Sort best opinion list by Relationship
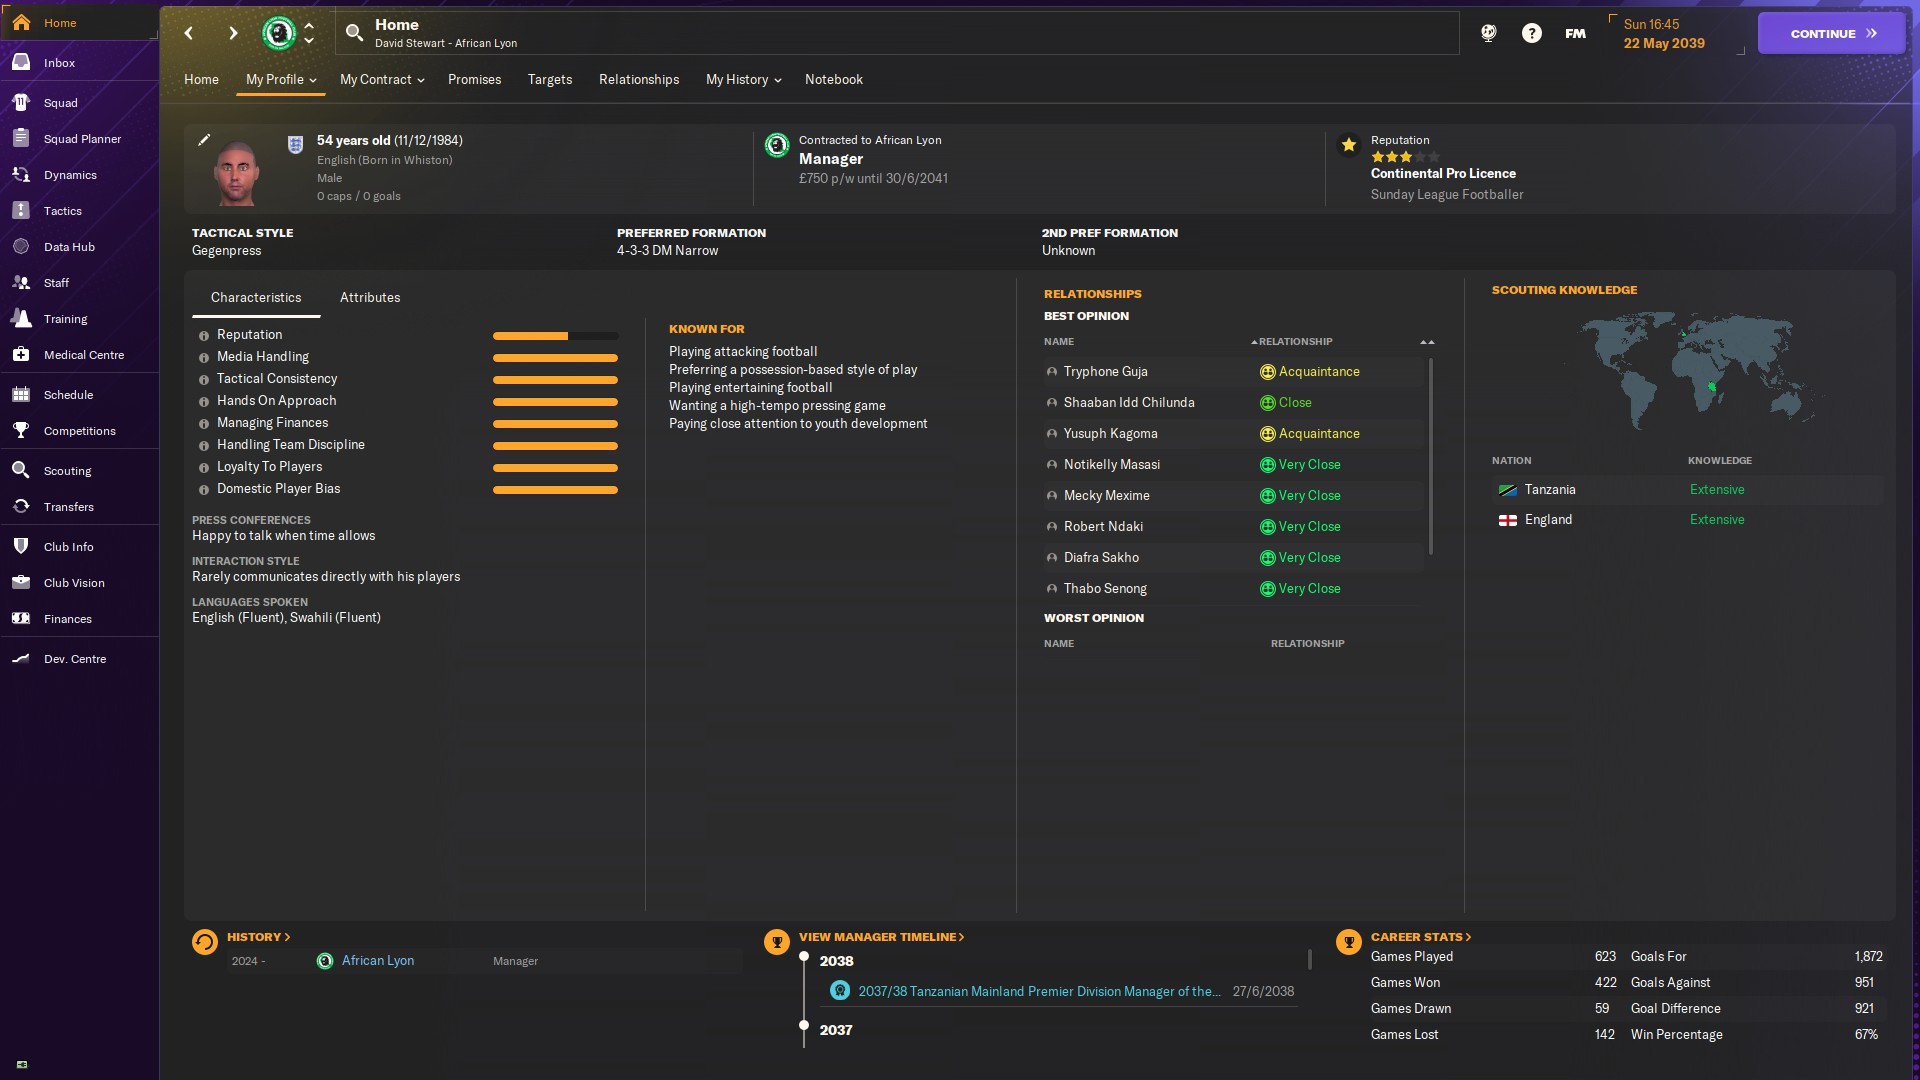 point(1294,342)
